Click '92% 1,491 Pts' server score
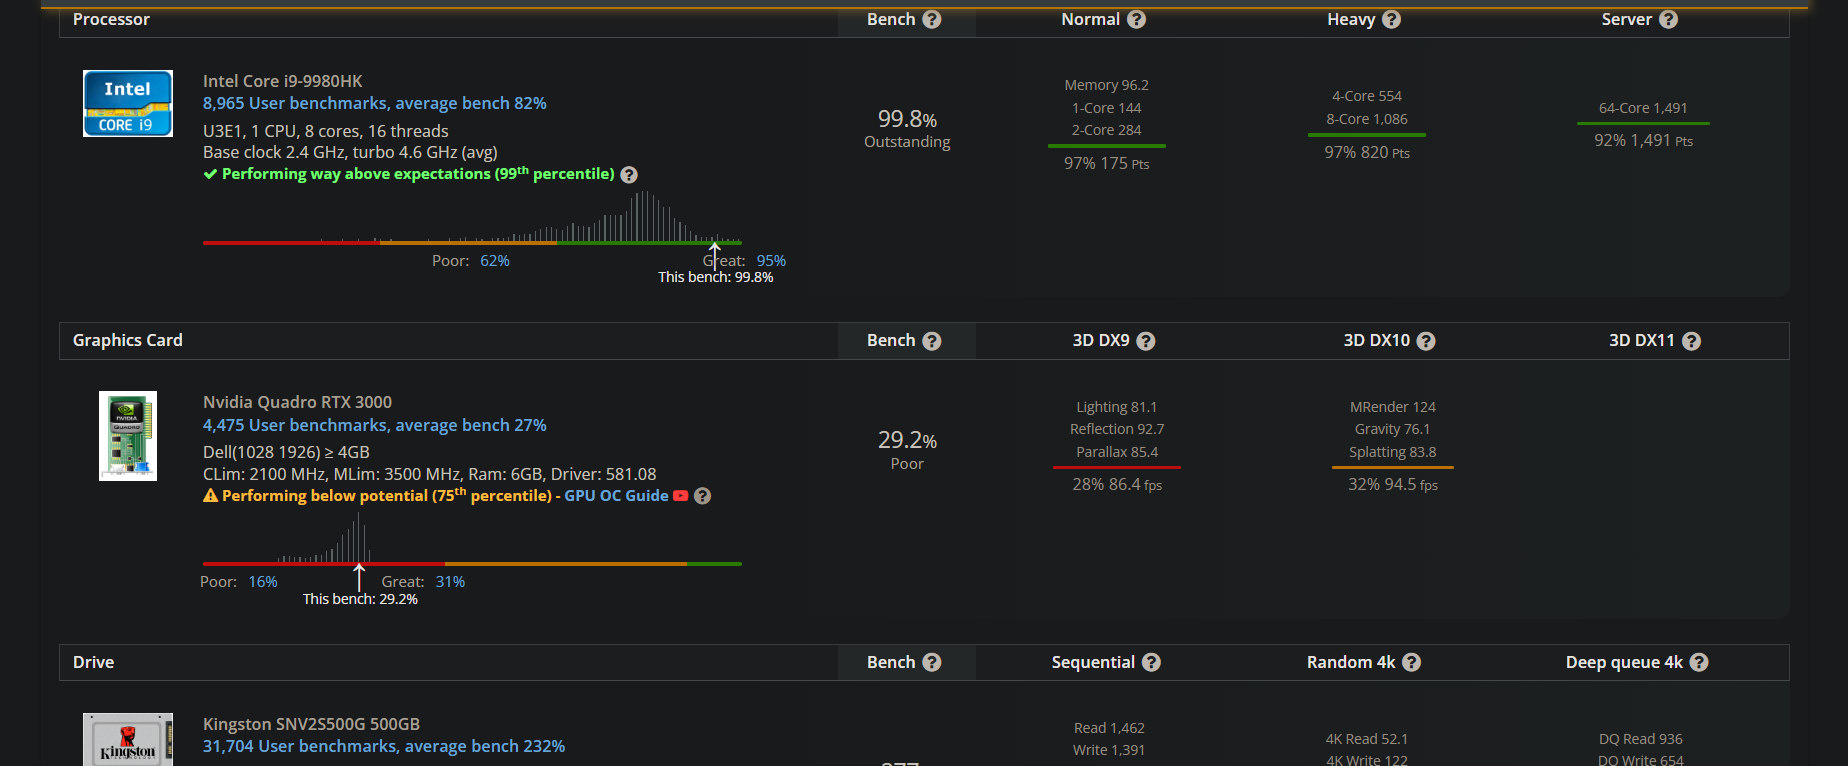The height and width of the screenshot is (766, 1848). (x=1643, y=140)
